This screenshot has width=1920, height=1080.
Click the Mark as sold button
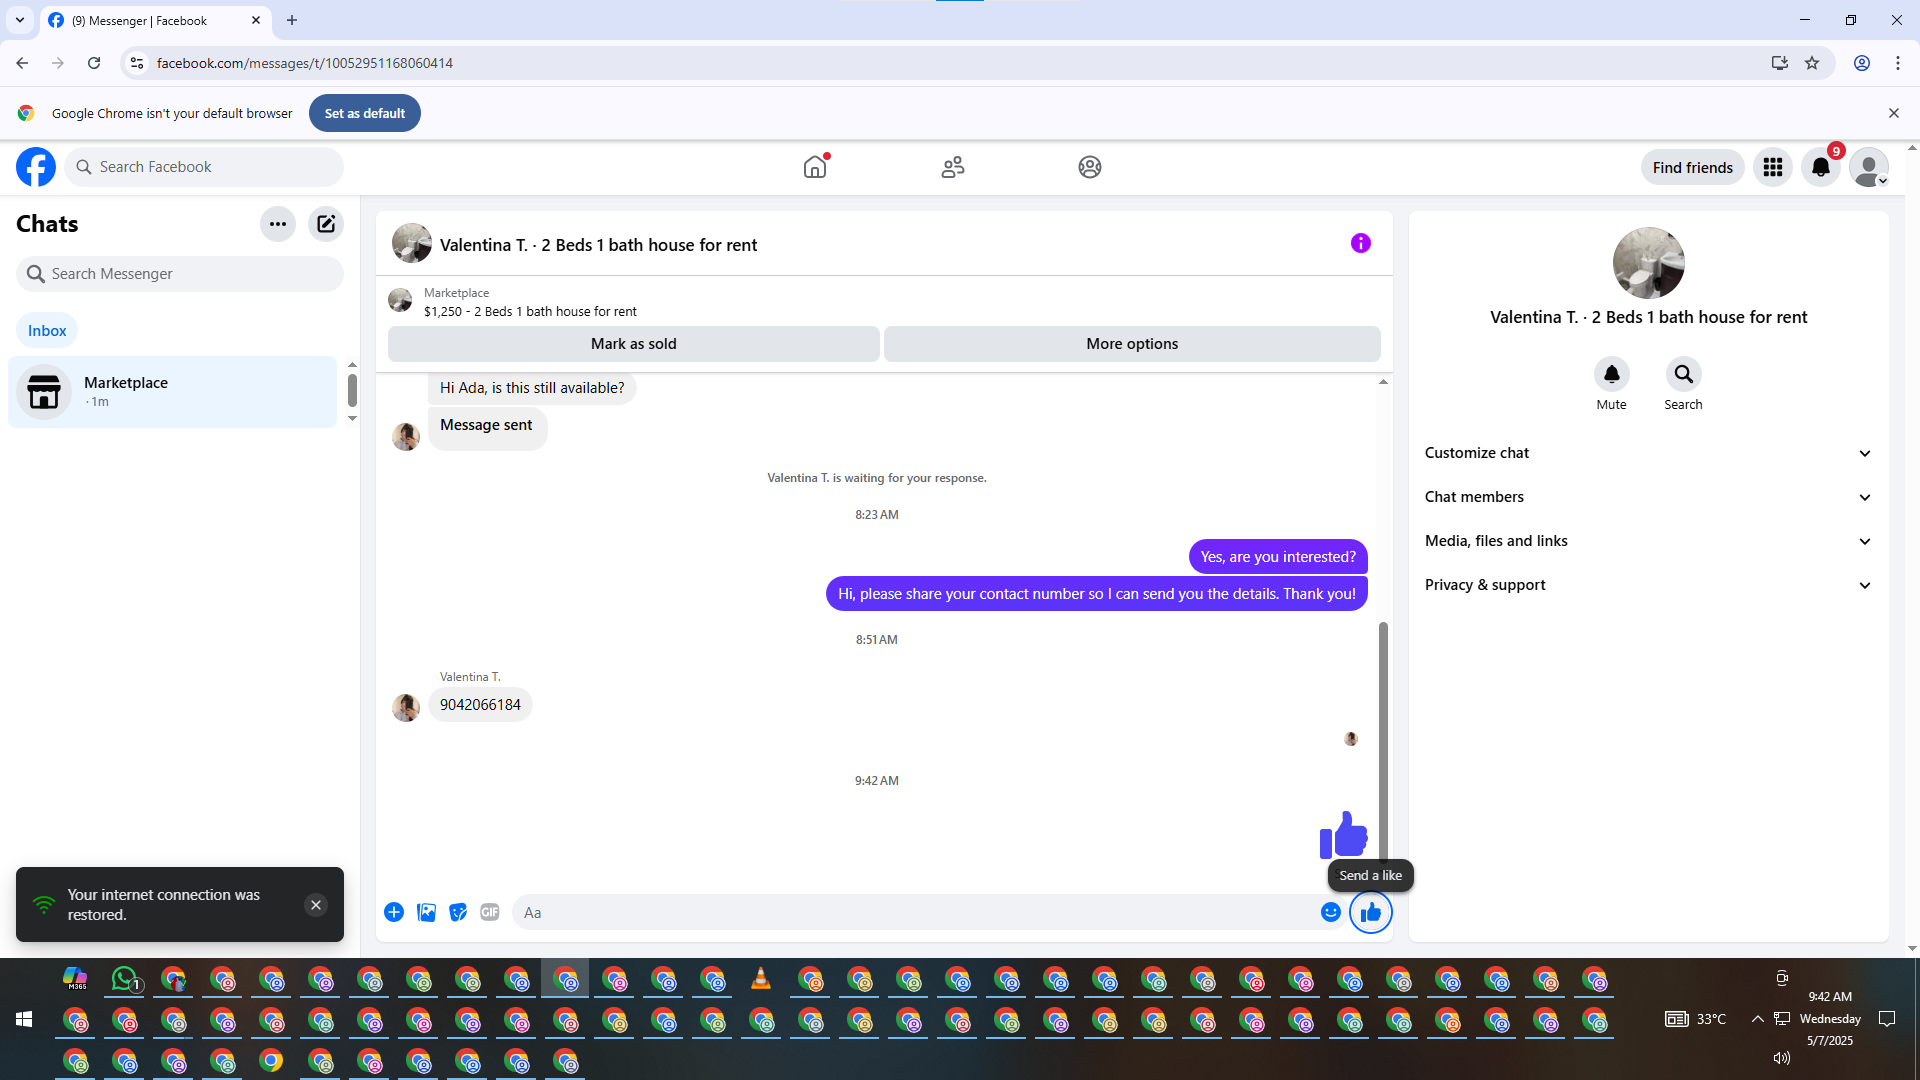click(633, 344)
